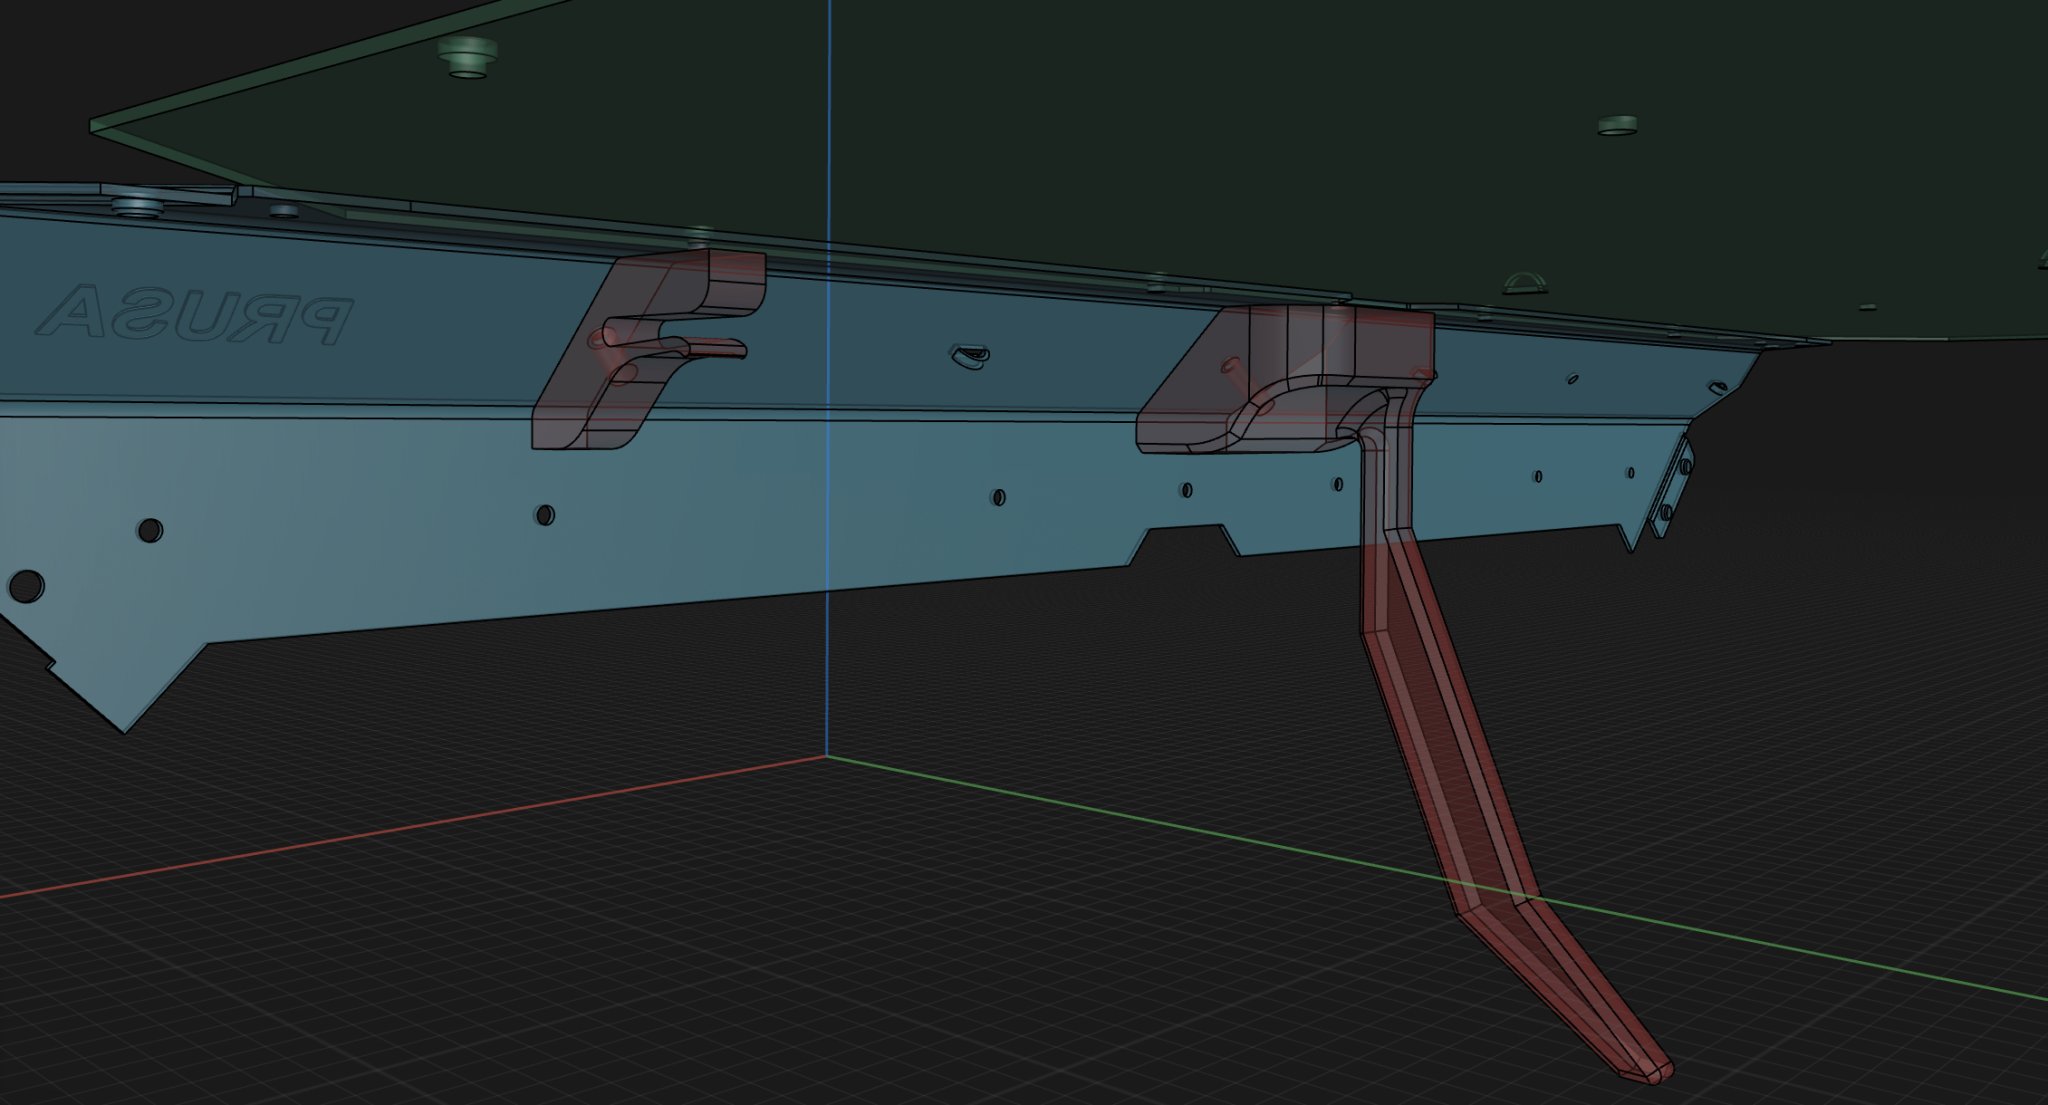Select the semicircular cutout on green plate
Image resolution: width=2048 pixels, height=1105 pixels.
[1527, 285]
